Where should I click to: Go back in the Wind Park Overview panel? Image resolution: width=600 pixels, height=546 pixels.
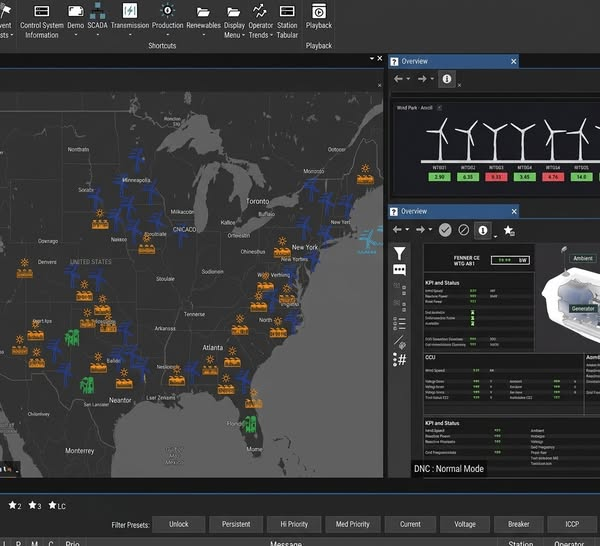coord(398,79)
